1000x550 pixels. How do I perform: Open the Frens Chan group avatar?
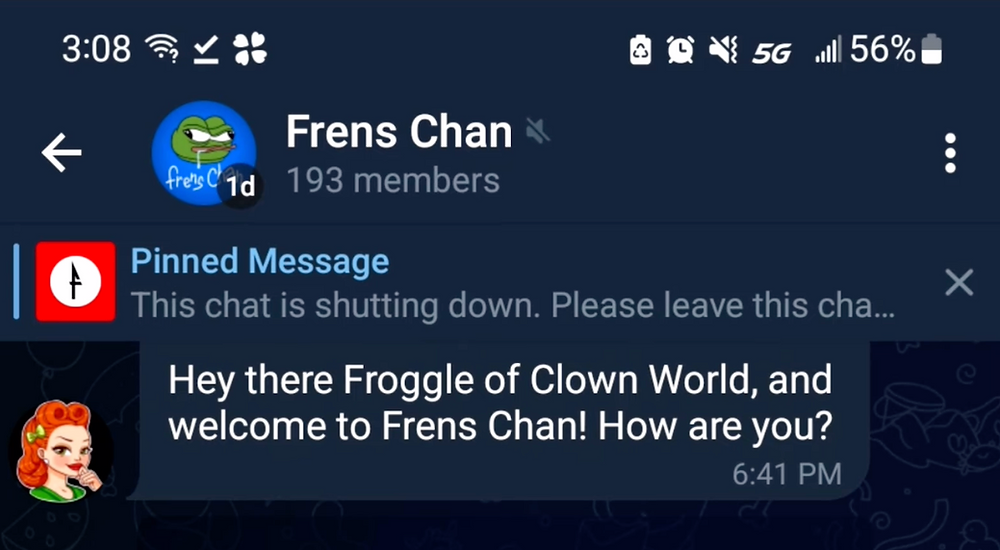[x=204, y=153]
